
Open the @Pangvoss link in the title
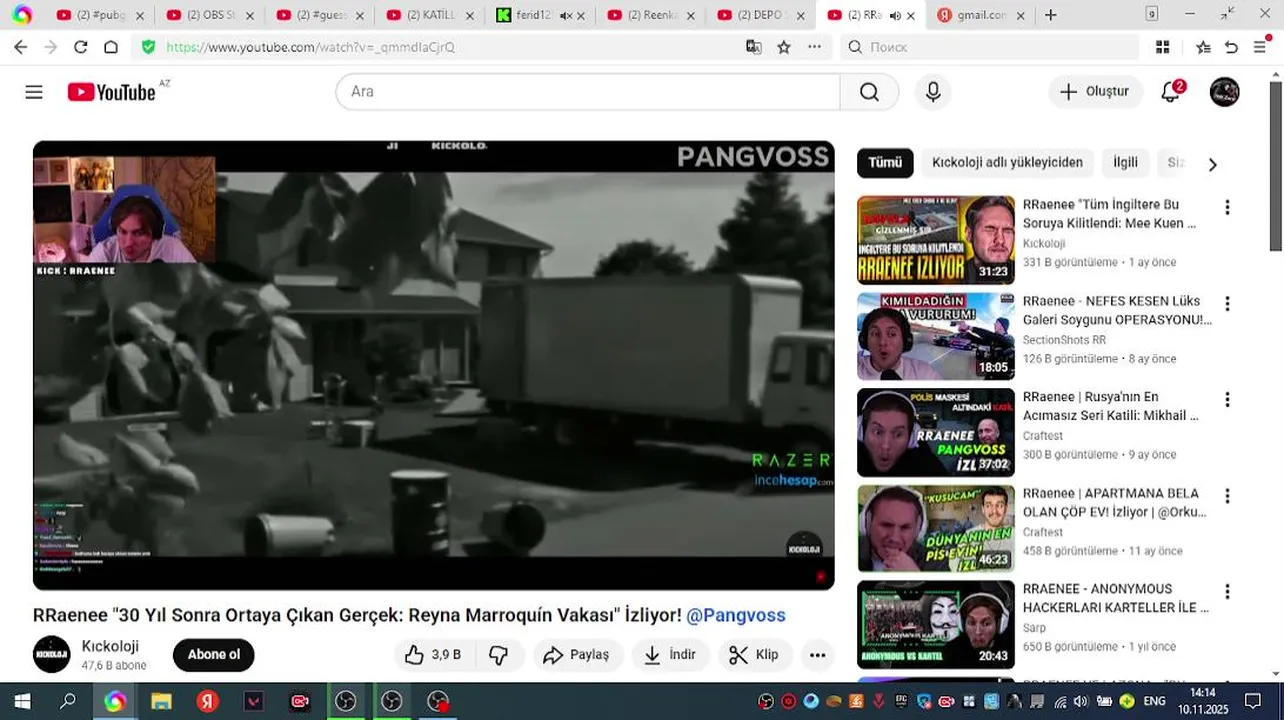click(736, 616)
